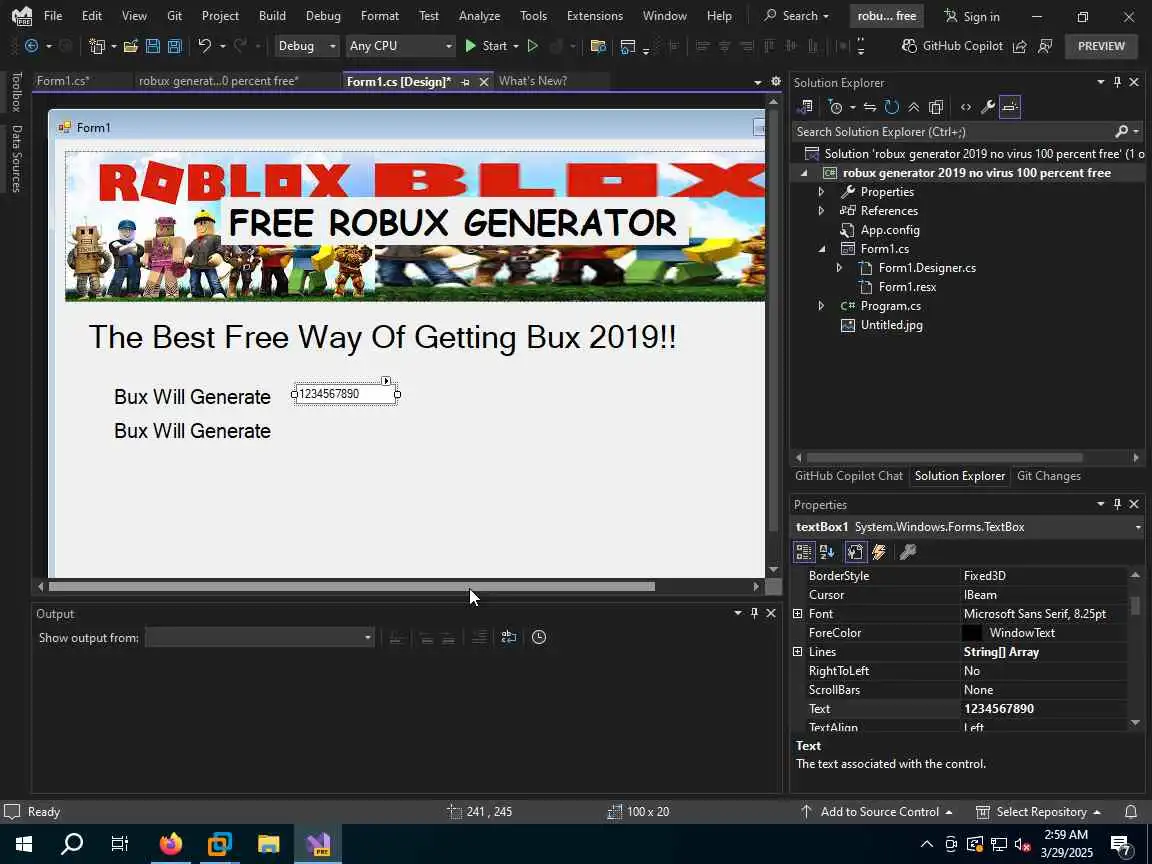Viewport: 1152px width, 864px height.
Task: Expand the Form1.Designer.cs node
Action: (x=839, y=268)
